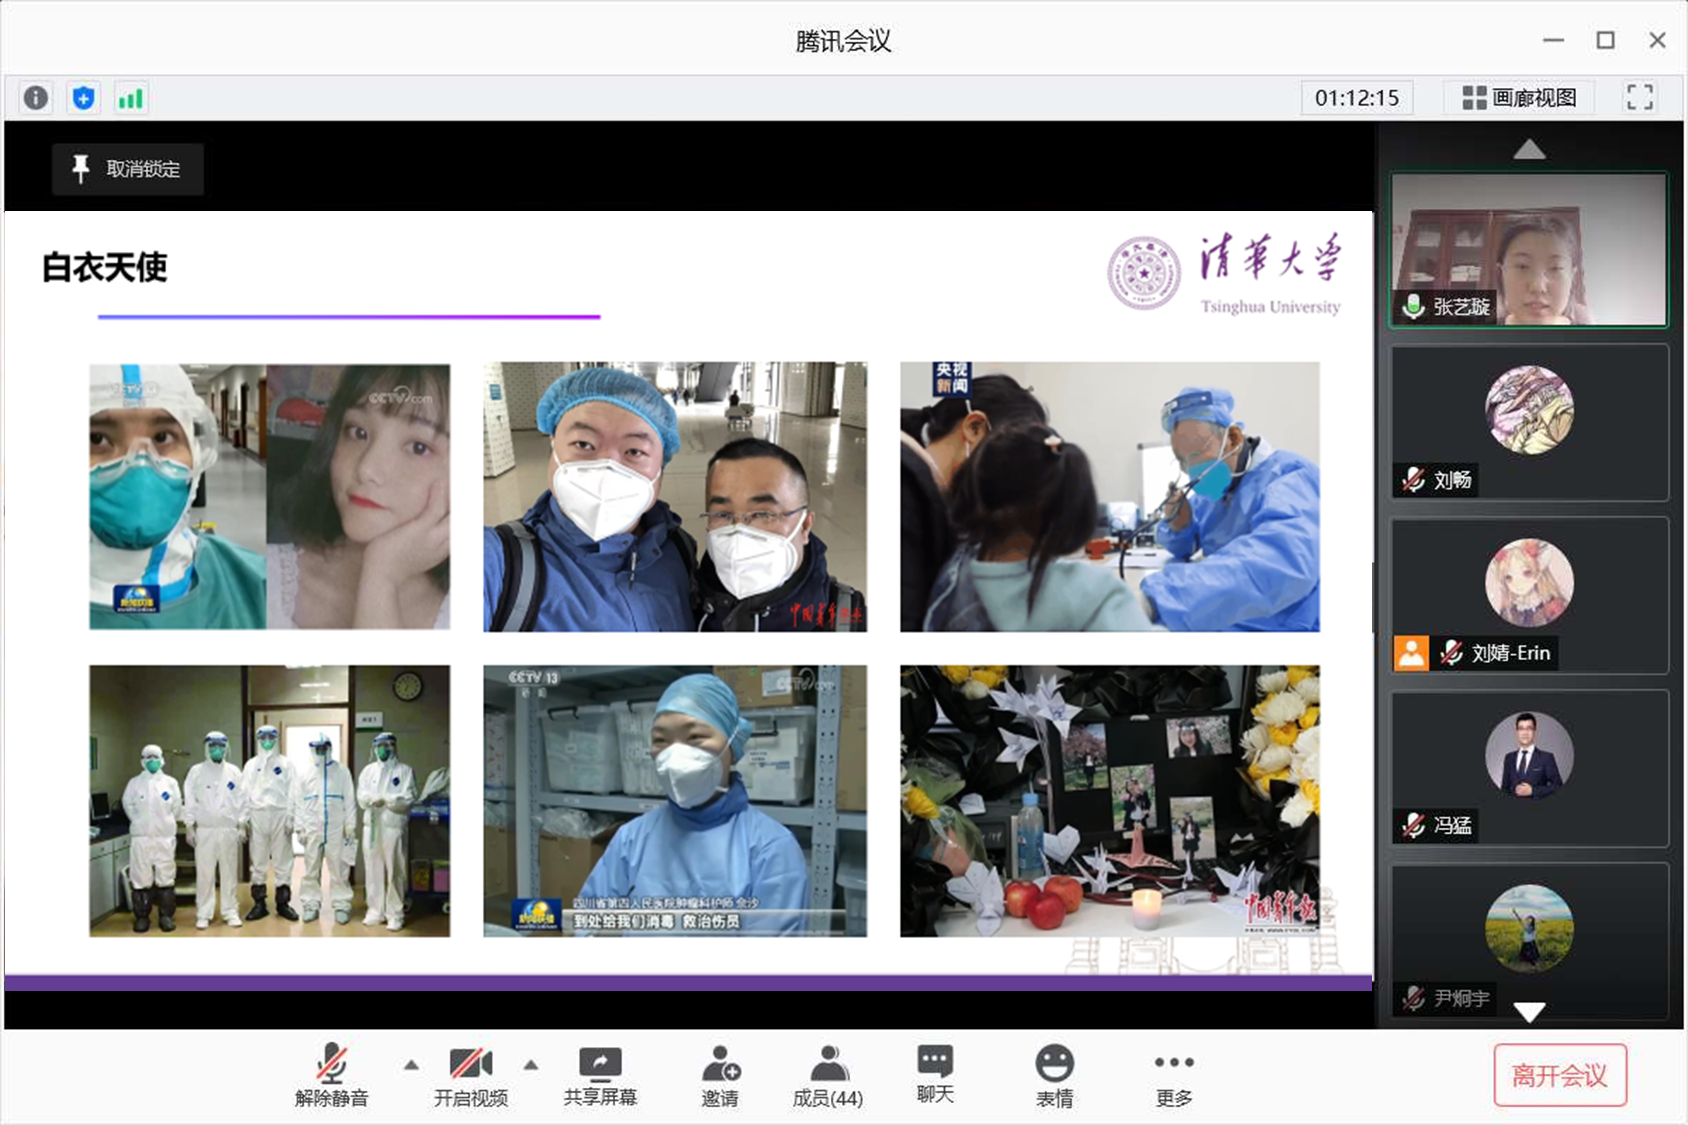Check the green network signal icon
This screenshot has height=1125, width=1688.
click(131, 98)
